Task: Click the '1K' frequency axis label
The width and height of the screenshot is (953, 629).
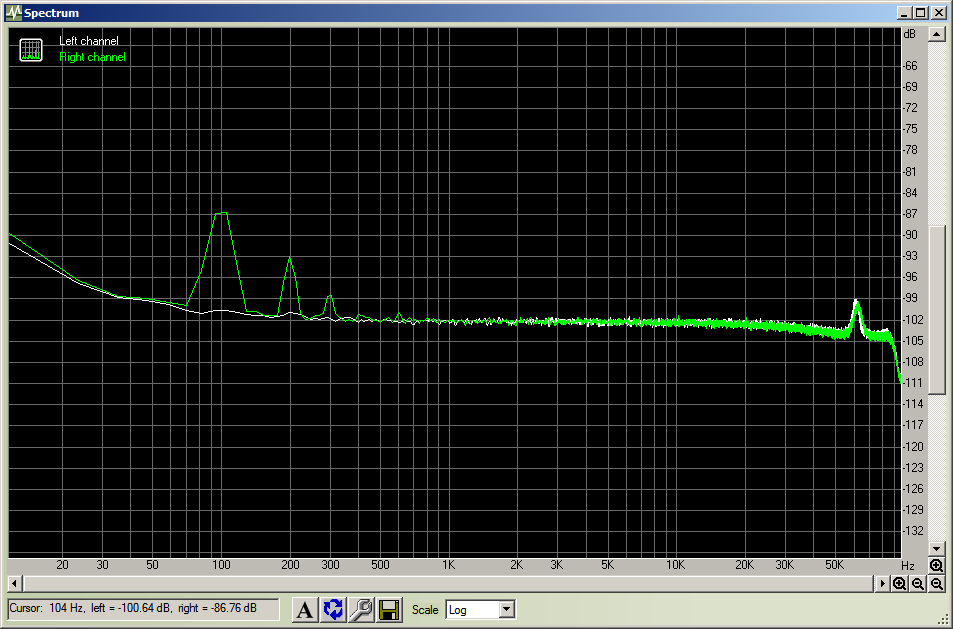Action: coord(449,565)
